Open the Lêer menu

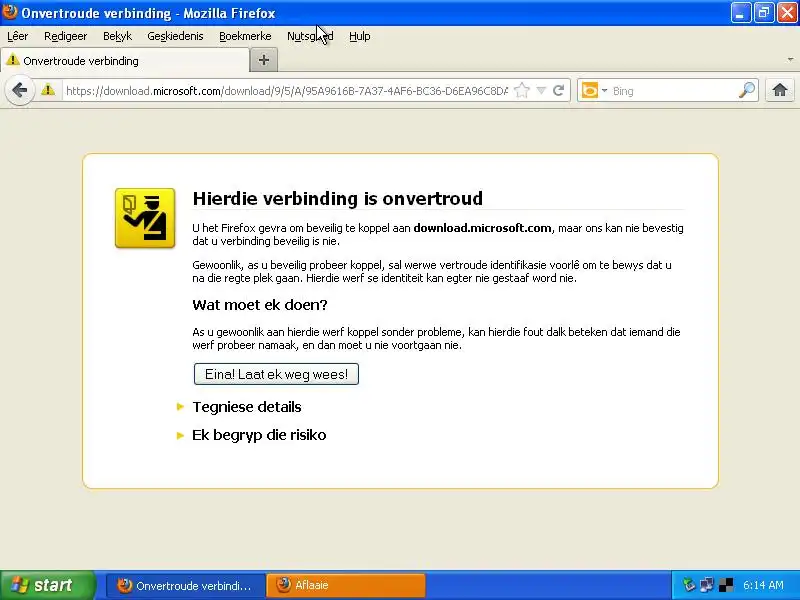(17, 36)
